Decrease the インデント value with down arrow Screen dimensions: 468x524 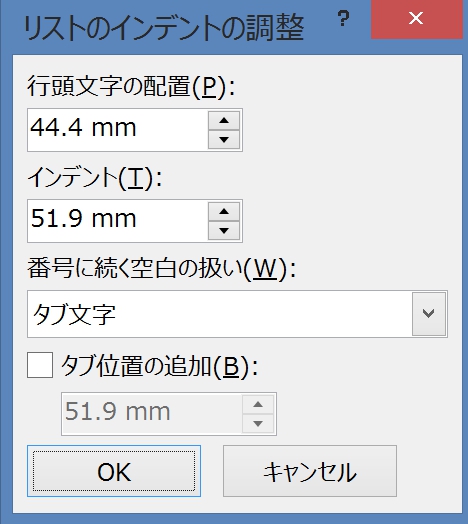pos(224,231)
